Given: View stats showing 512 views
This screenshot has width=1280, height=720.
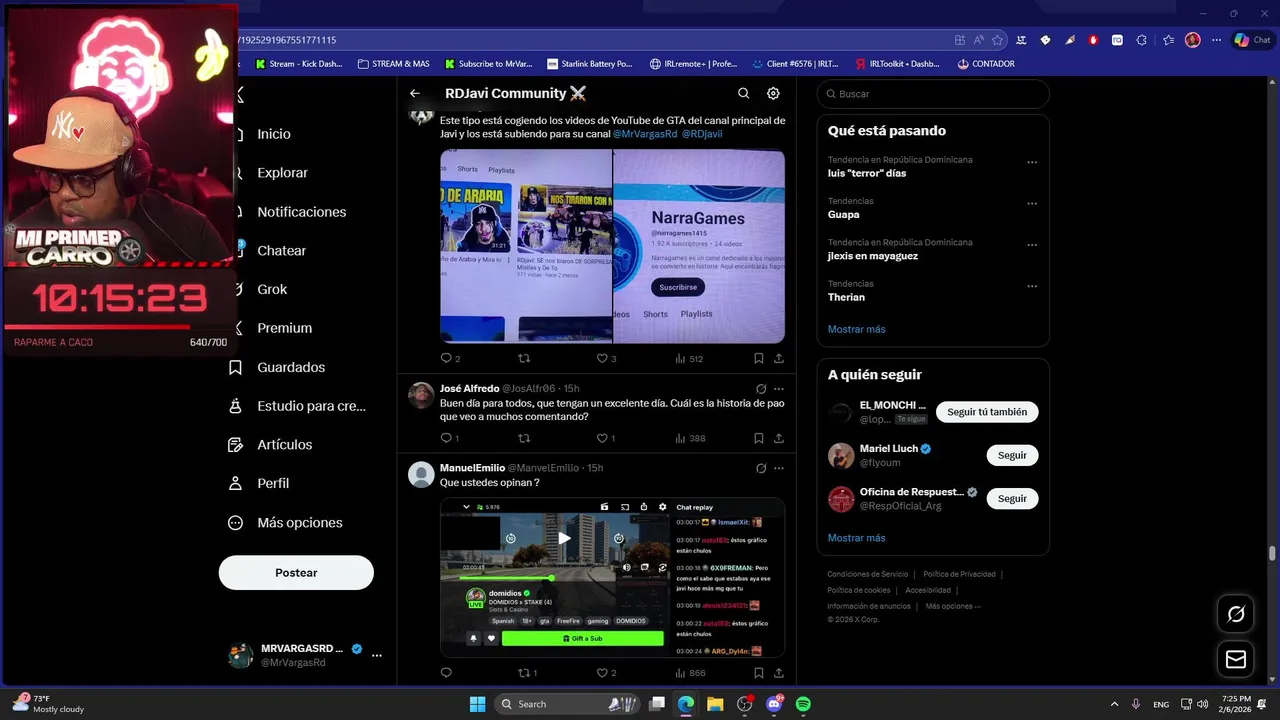Looking at the screenshot, I should click(x=690, y=358).
